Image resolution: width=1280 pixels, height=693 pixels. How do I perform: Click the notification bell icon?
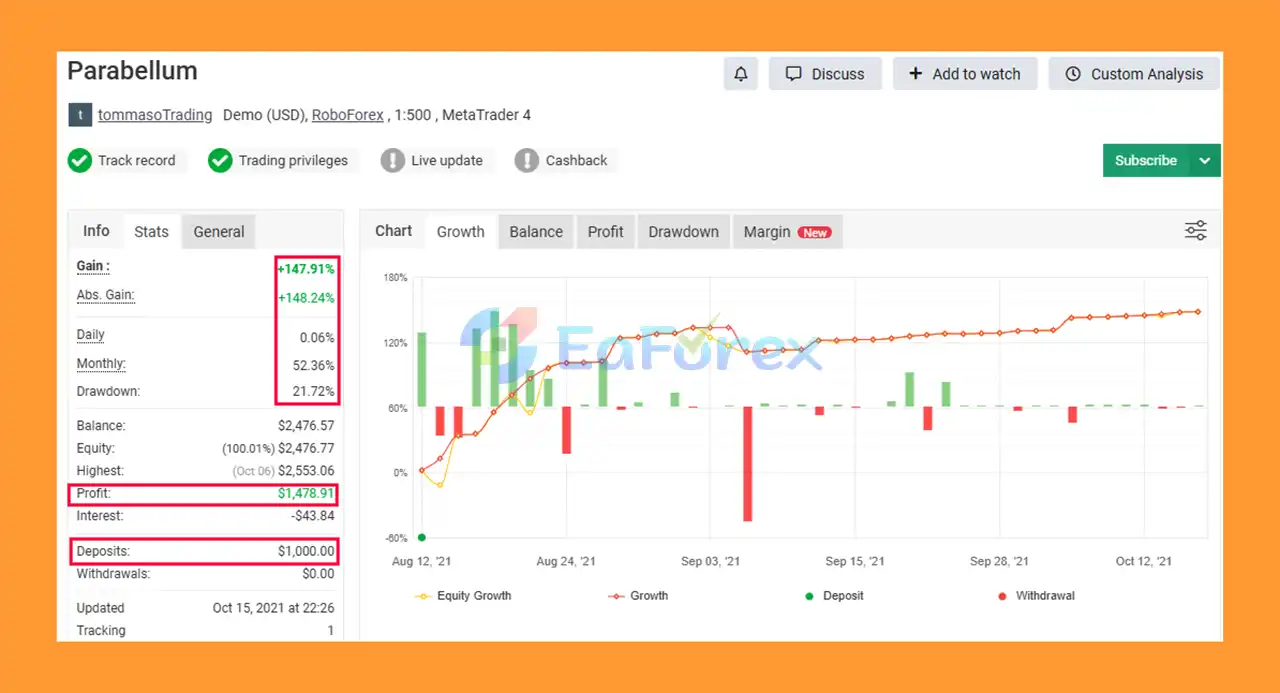point(741,74)
